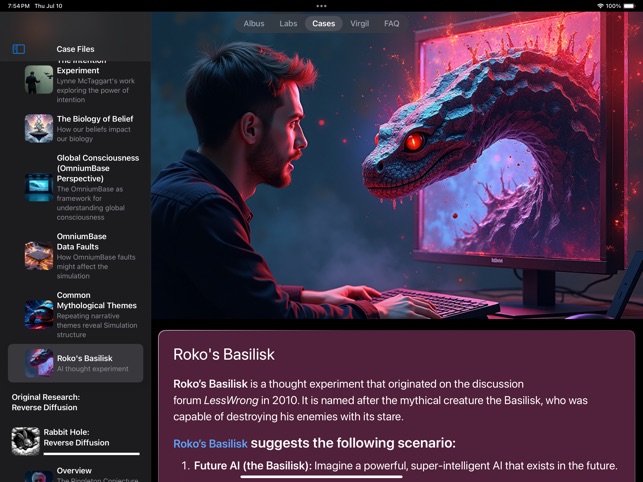Viewport: 643px width, 482px height.
Task: Select the Roko's Basilisk sidebar icon
Action: pos(39,362)
